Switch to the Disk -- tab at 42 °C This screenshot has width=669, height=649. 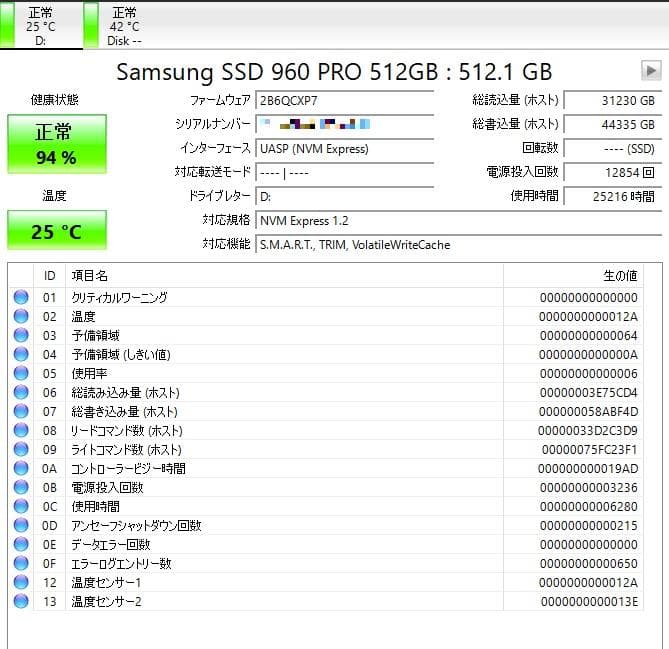124,26
